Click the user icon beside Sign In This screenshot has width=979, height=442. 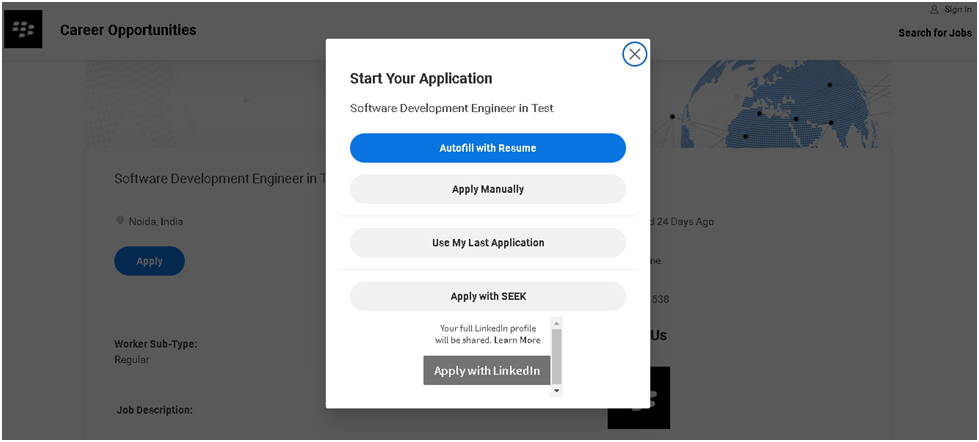pos(934,9)
